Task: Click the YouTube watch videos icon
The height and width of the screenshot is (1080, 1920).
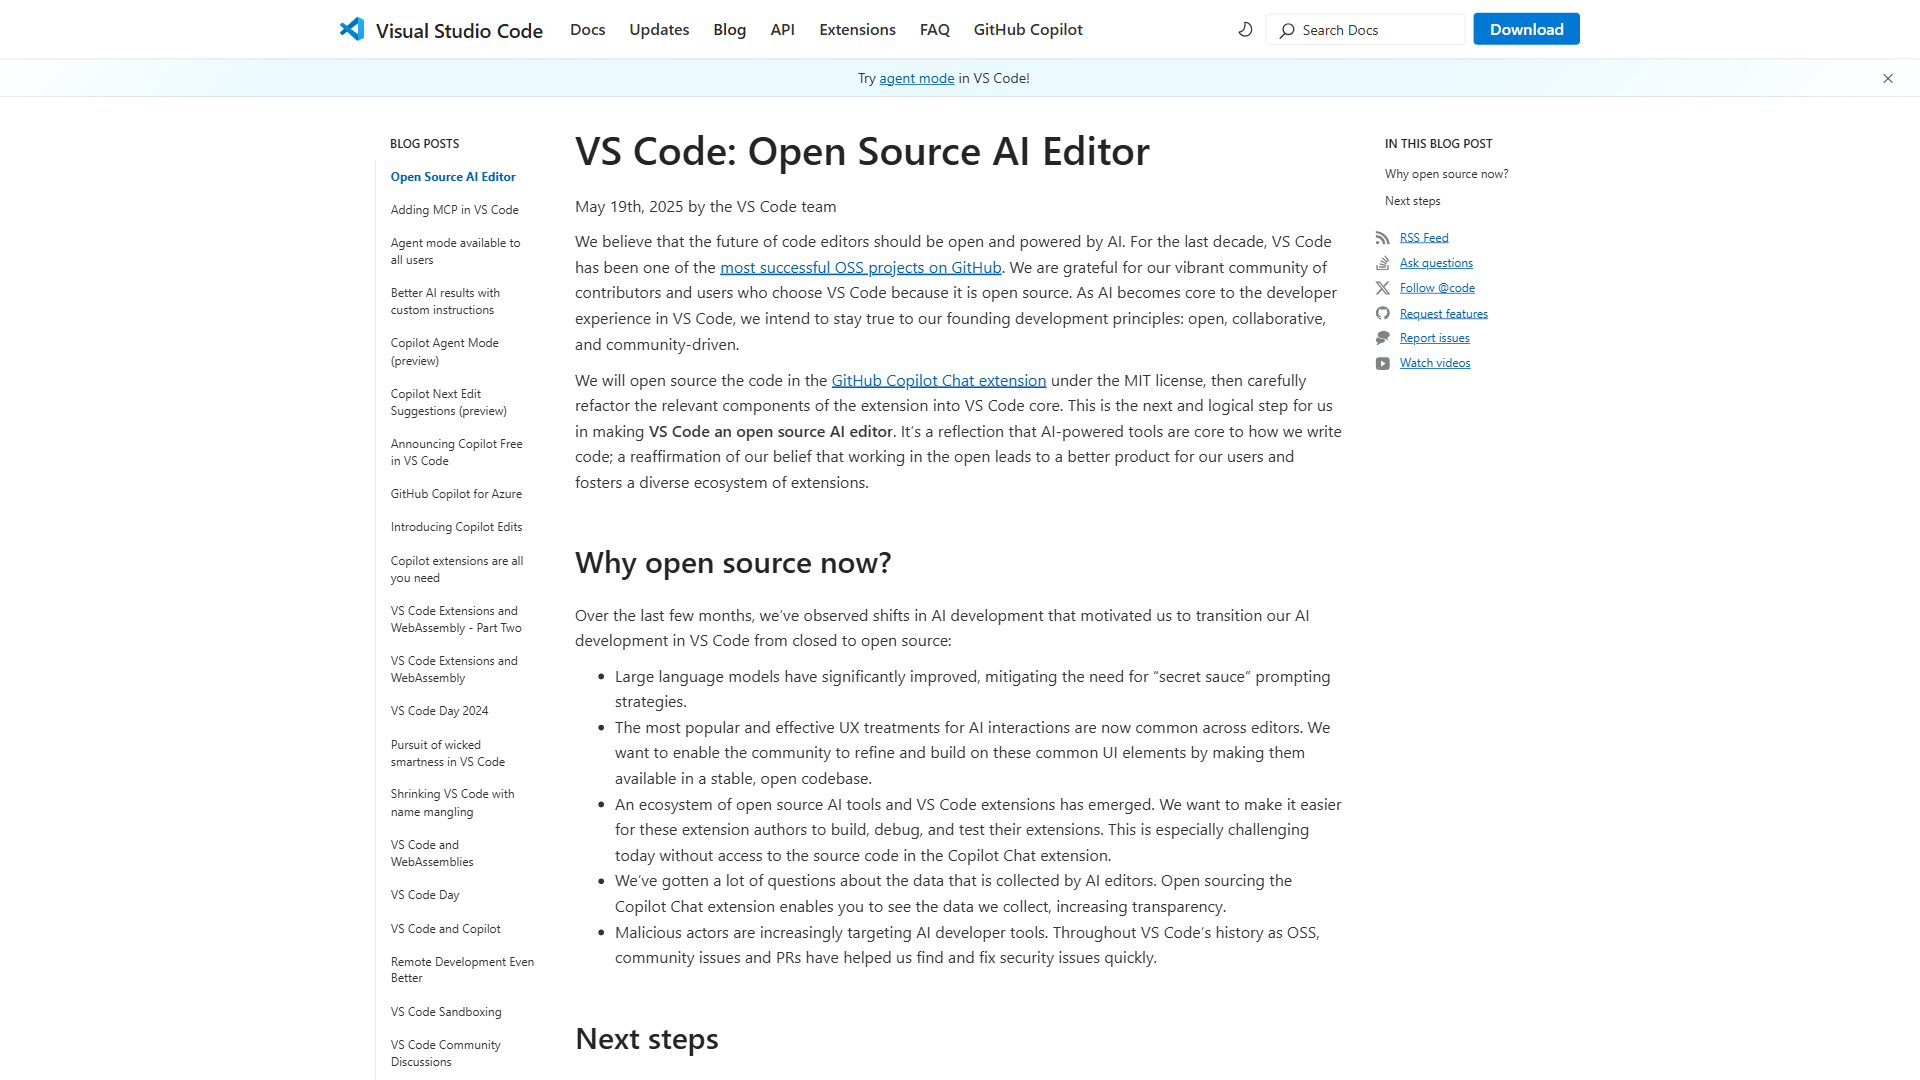Action: tap(1382, 363)
